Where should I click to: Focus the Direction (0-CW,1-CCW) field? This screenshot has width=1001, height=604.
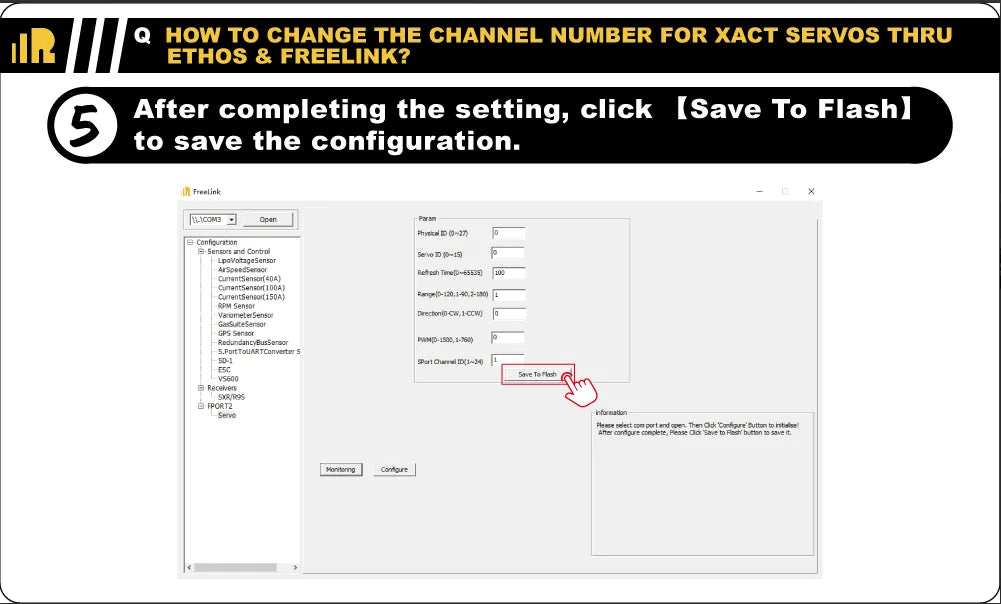[x=509, y=314]
